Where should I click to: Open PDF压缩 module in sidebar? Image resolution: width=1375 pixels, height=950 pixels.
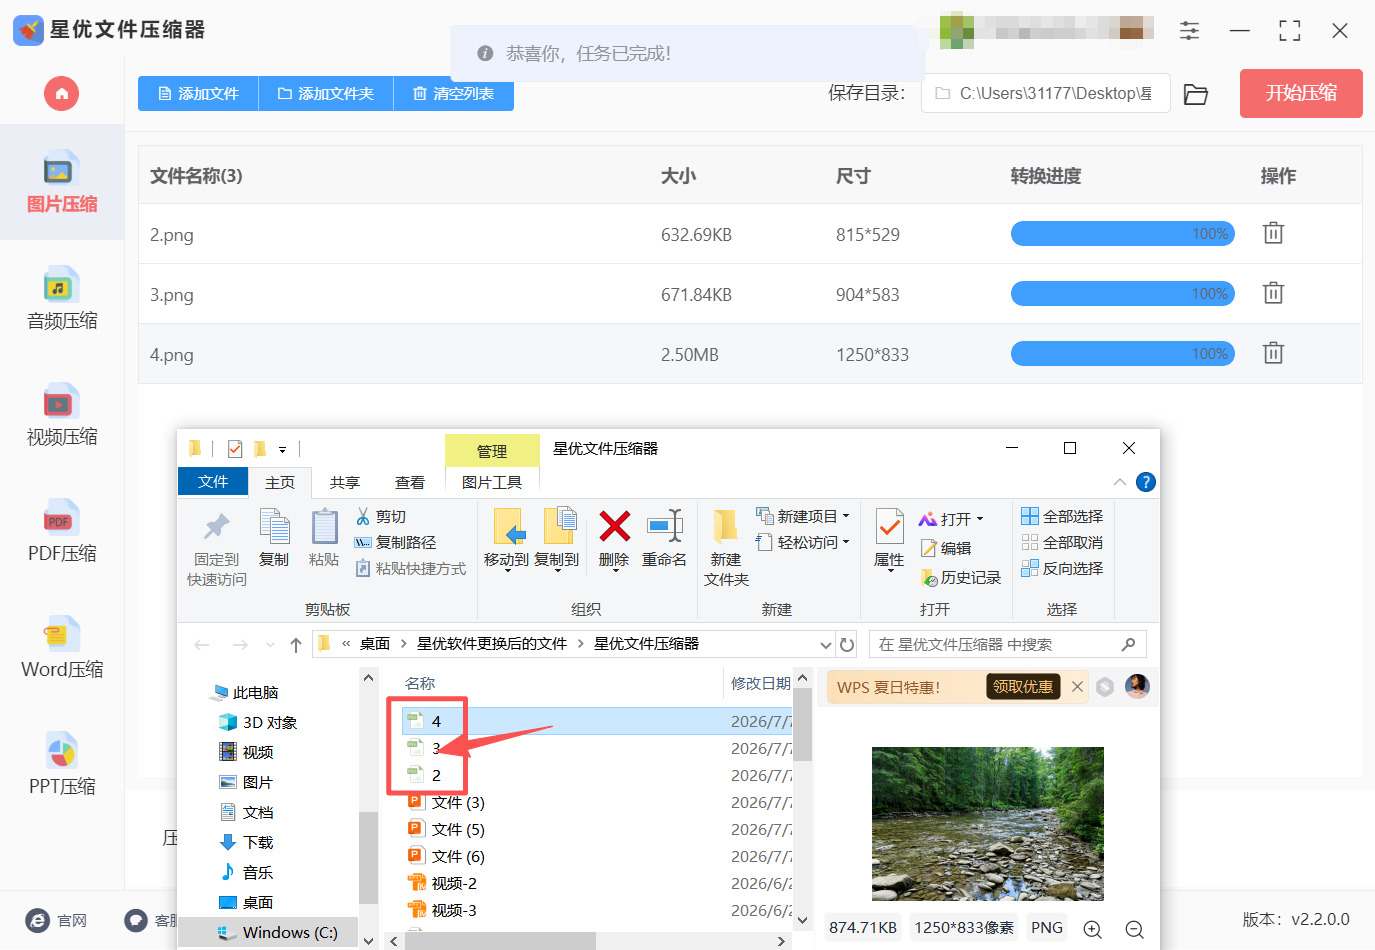point(62,531)
